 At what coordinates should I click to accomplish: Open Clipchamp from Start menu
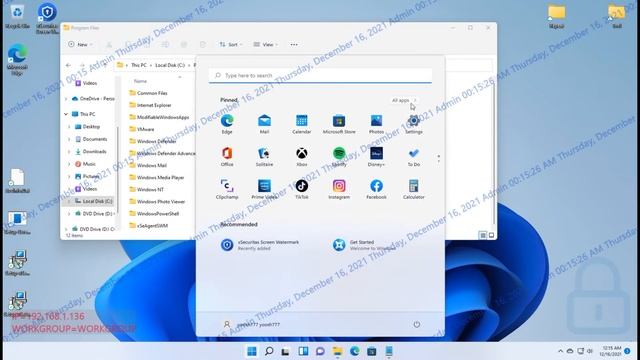pos(227,189)
